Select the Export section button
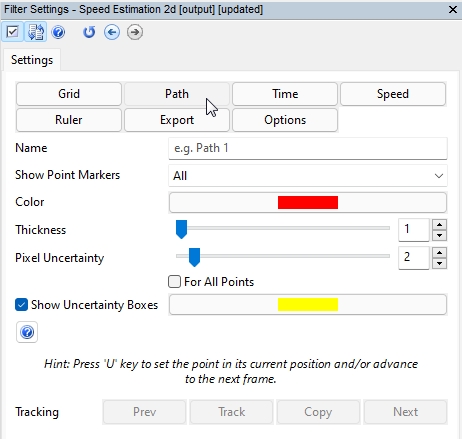The height and width of the screenshot is (439, 462). click(177, 120)
